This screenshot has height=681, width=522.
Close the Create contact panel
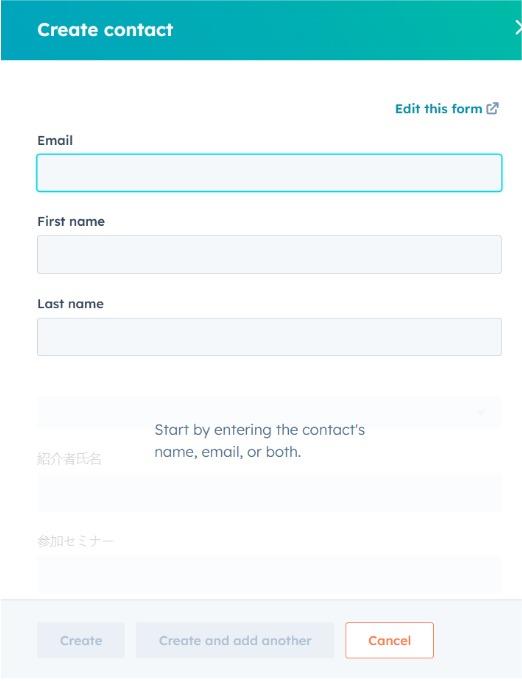(518, 28)
